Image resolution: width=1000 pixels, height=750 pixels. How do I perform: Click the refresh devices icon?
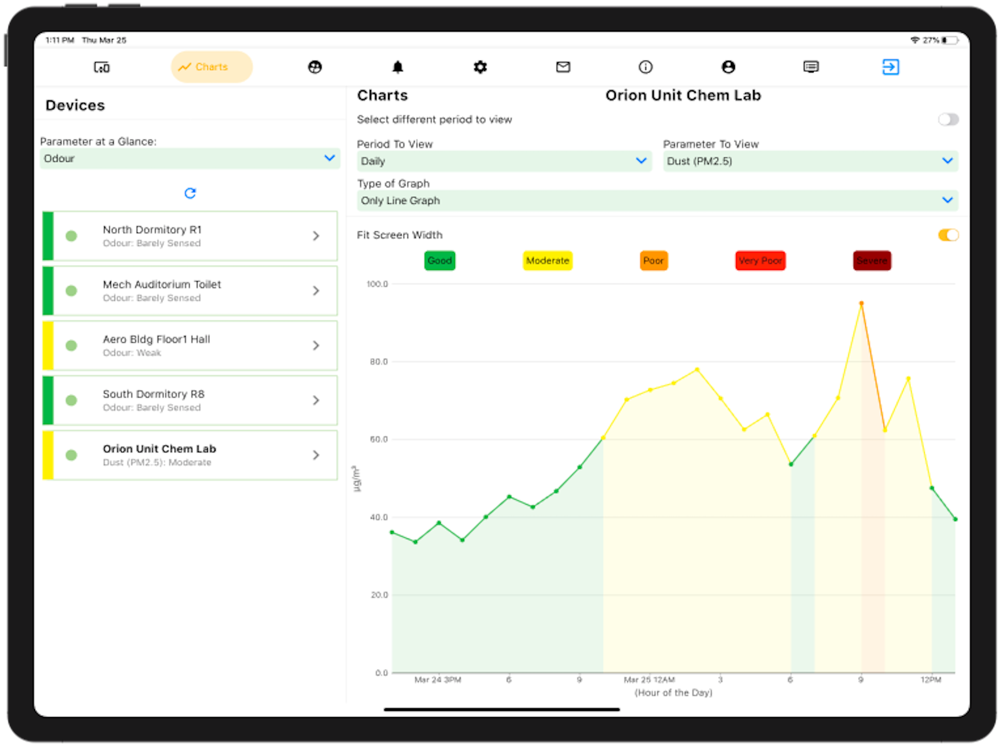tap(190, 193)
